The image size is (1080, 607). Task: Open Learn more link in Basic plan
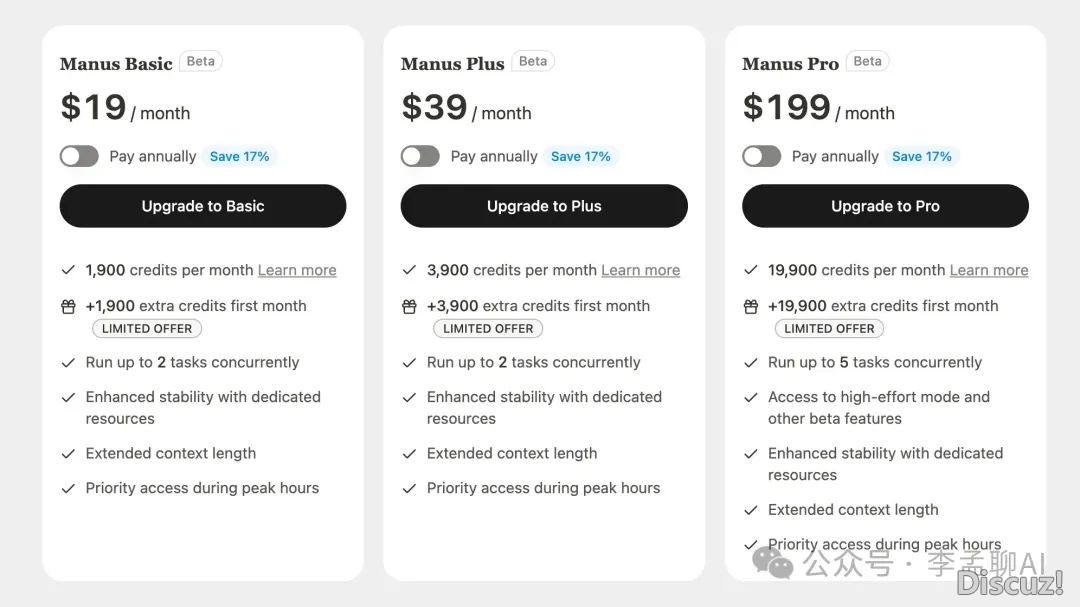click(297, 270)
